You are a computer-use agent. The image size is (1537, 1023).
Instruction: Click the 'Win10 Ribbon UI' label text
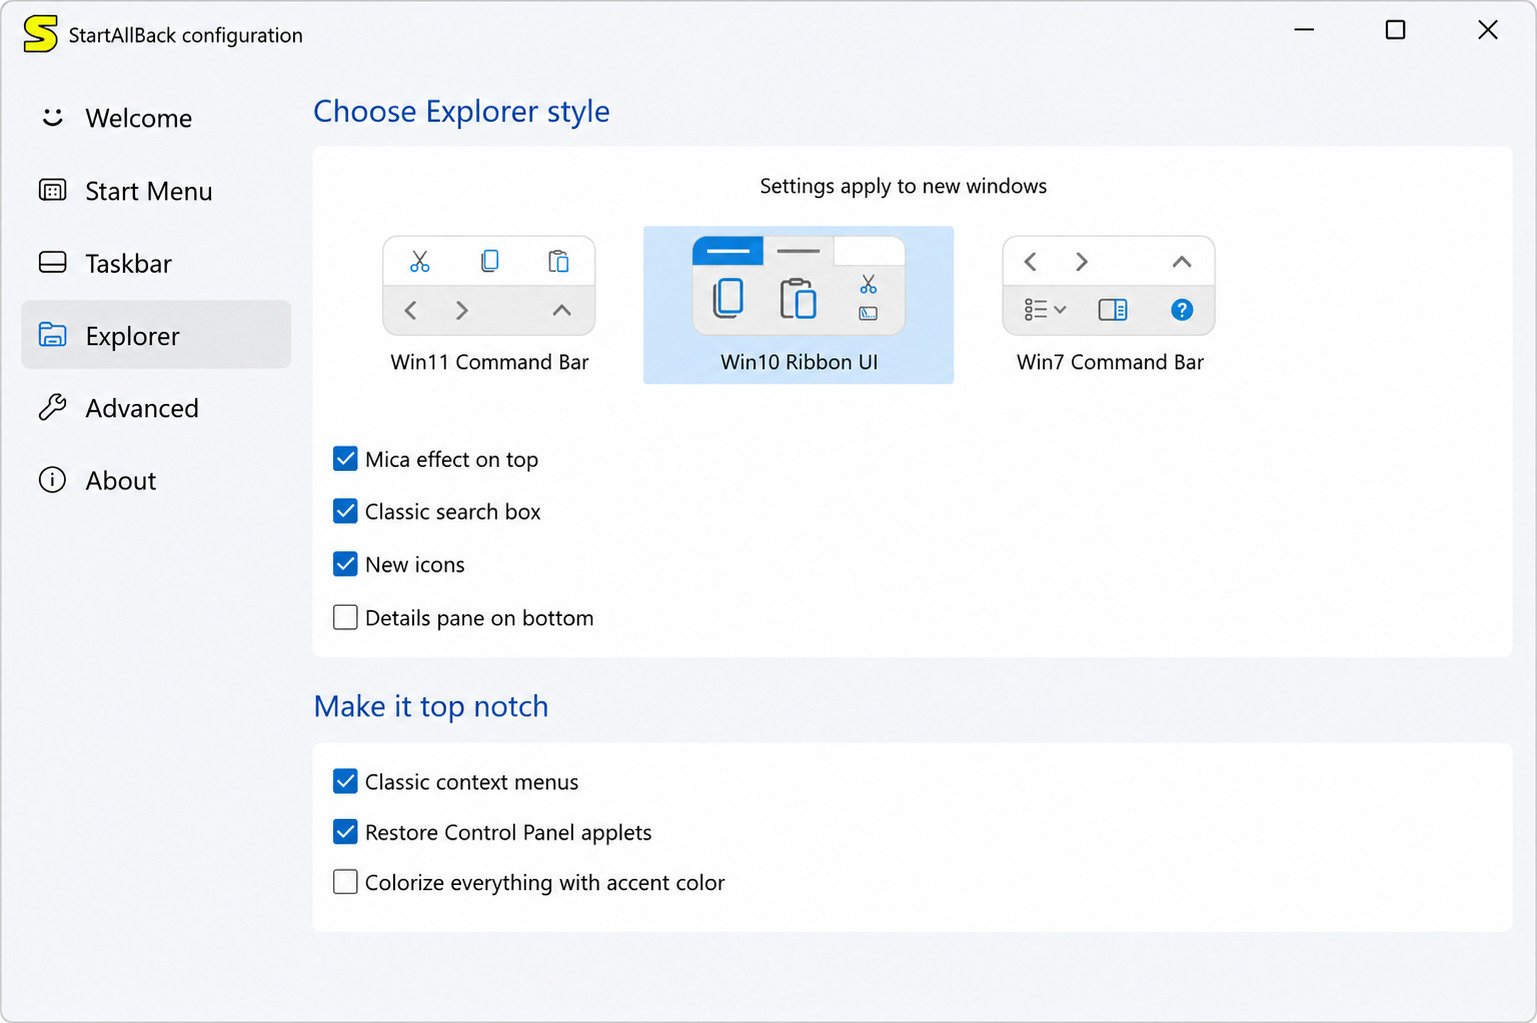799,362
